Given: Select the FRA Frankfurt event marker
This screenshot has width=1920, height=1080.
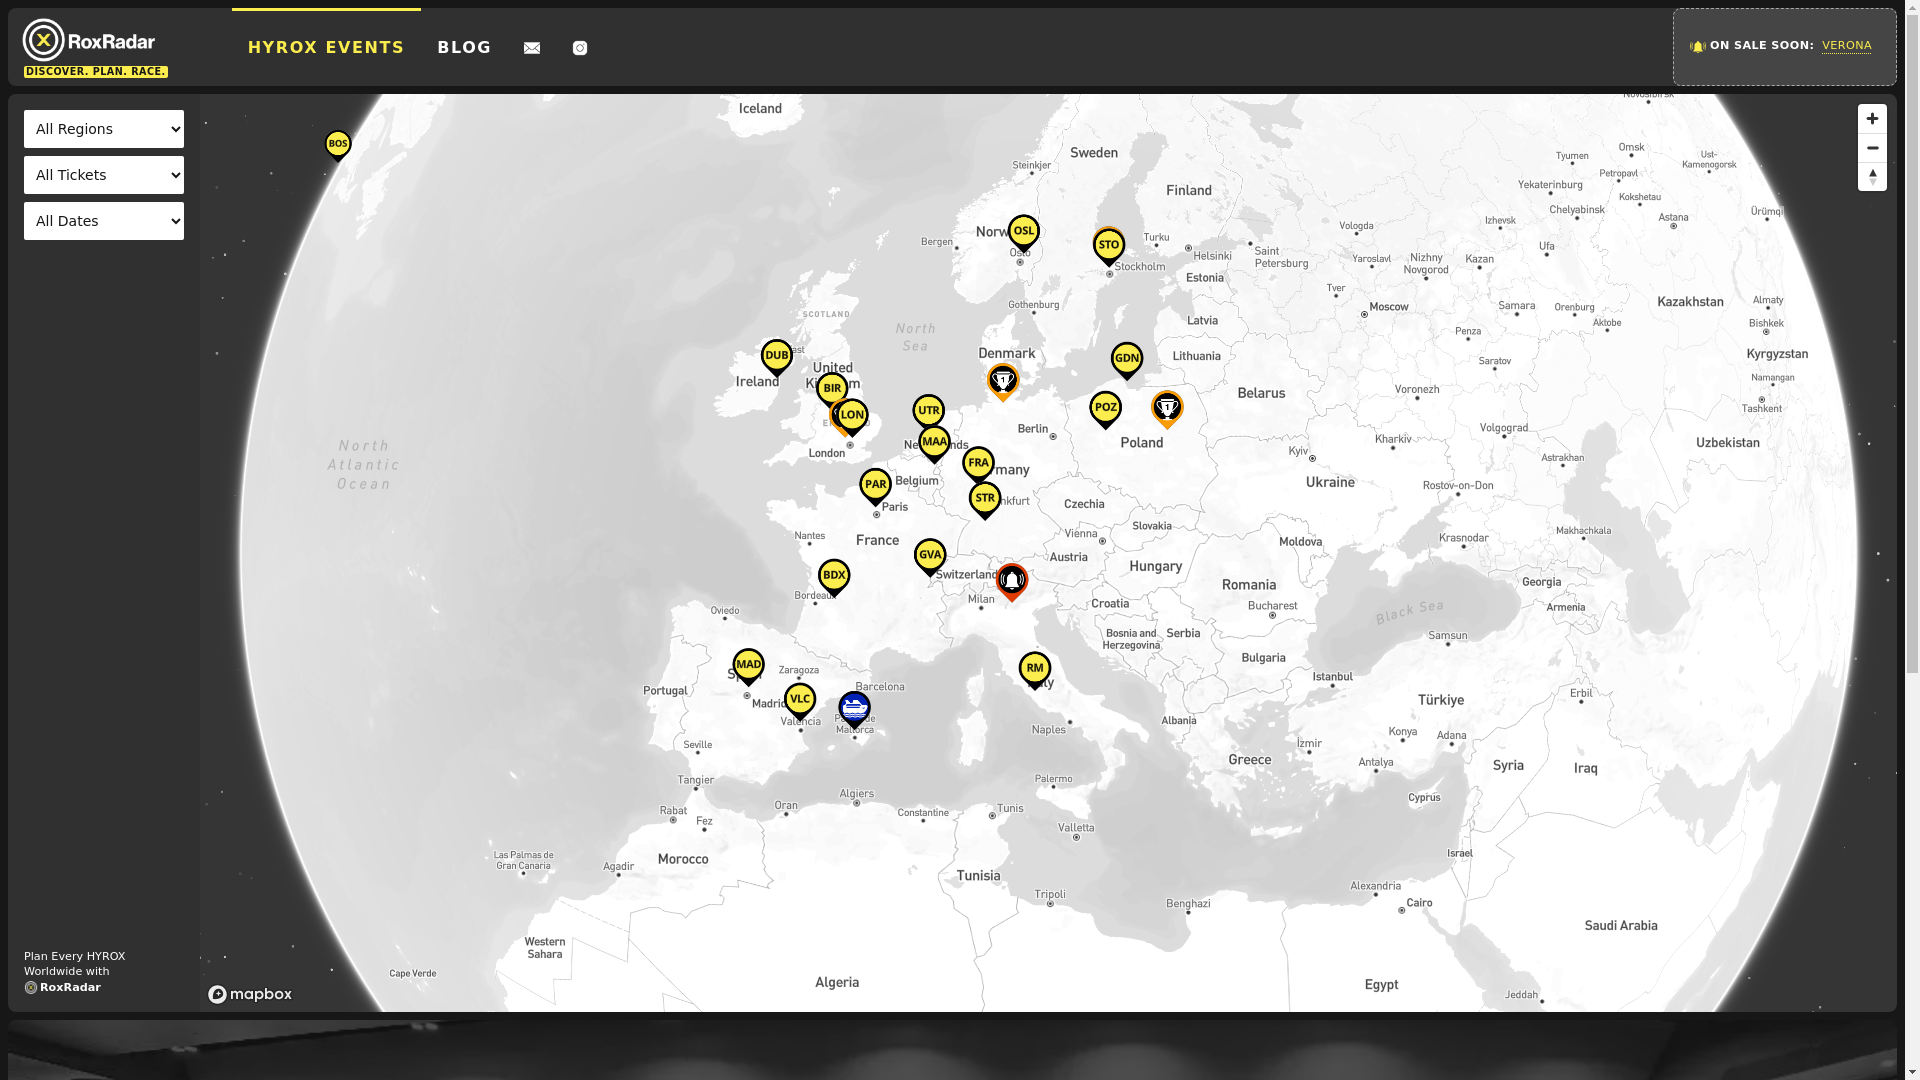Looking at the screenshot, I should click(x=978, y=465).
